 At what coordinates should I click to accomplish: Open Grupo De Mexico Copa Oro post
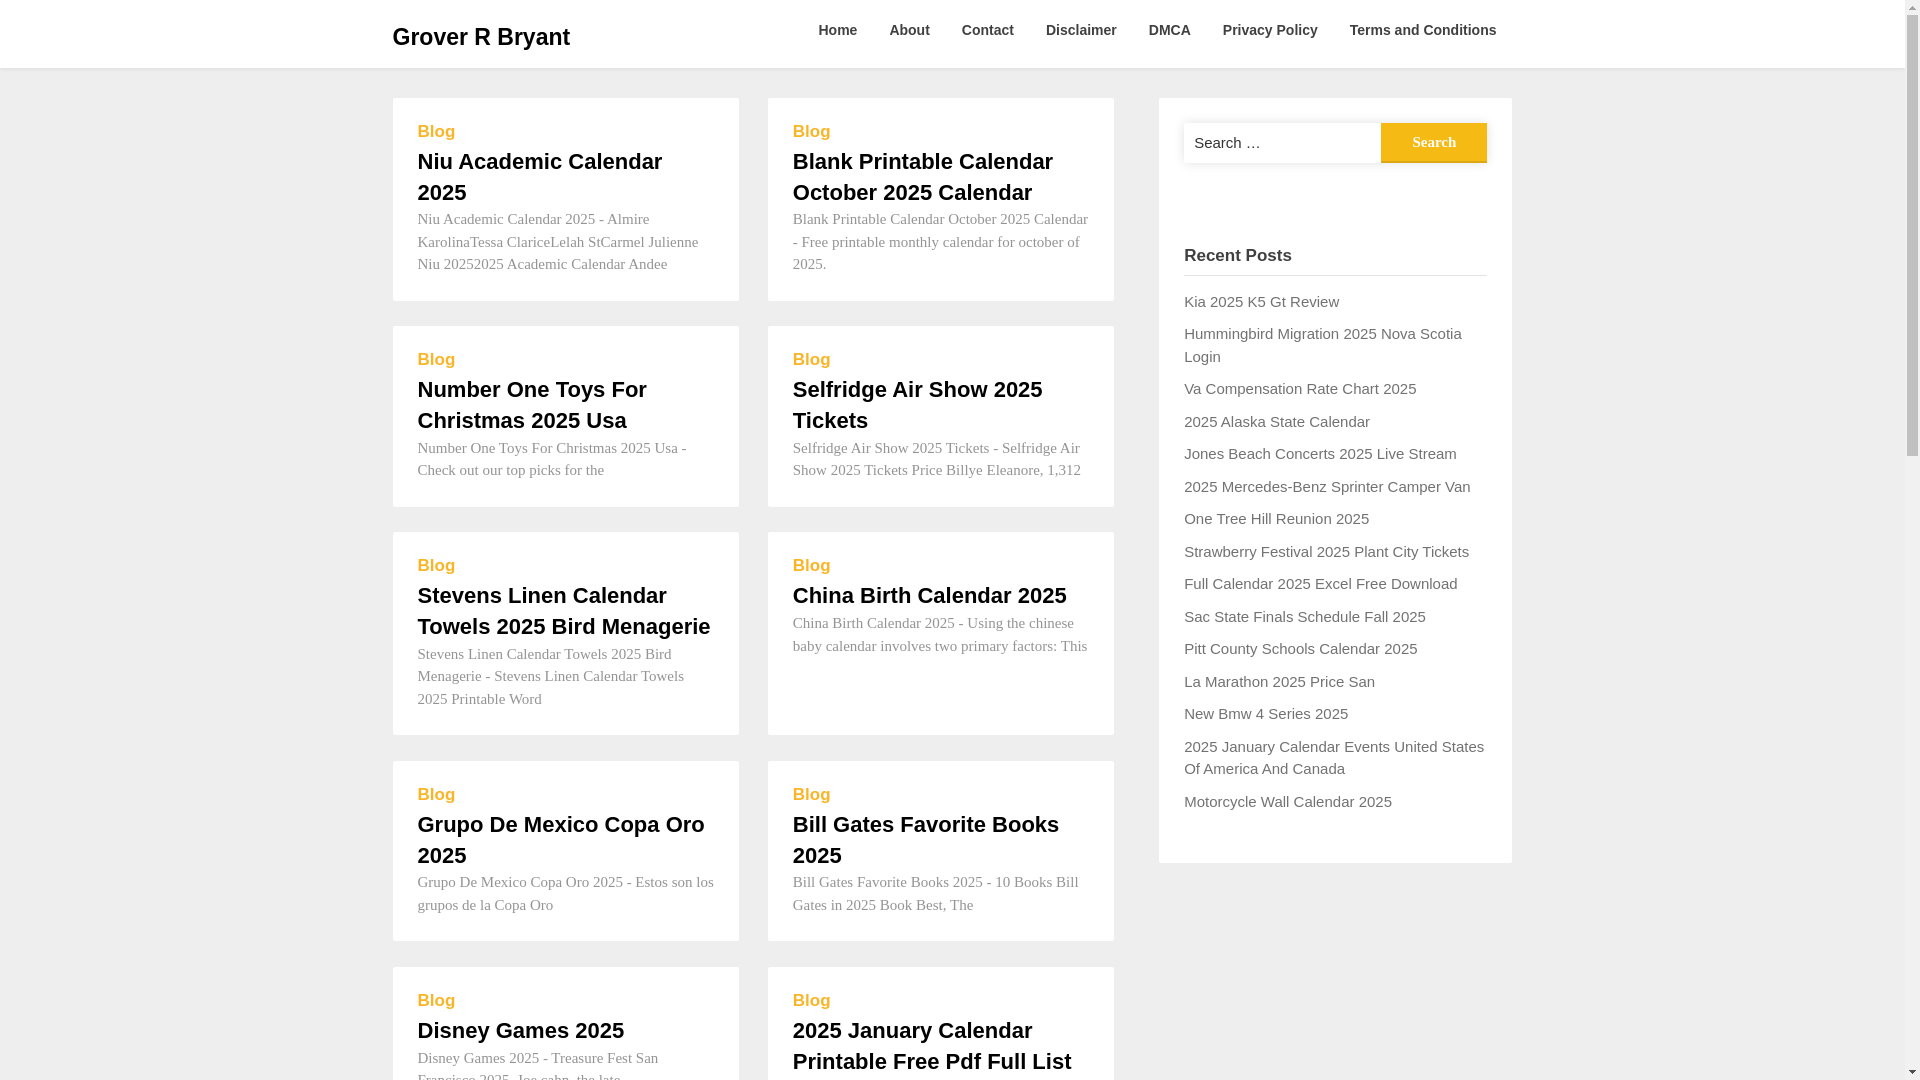pyautogui.click(x=561, y=840)
